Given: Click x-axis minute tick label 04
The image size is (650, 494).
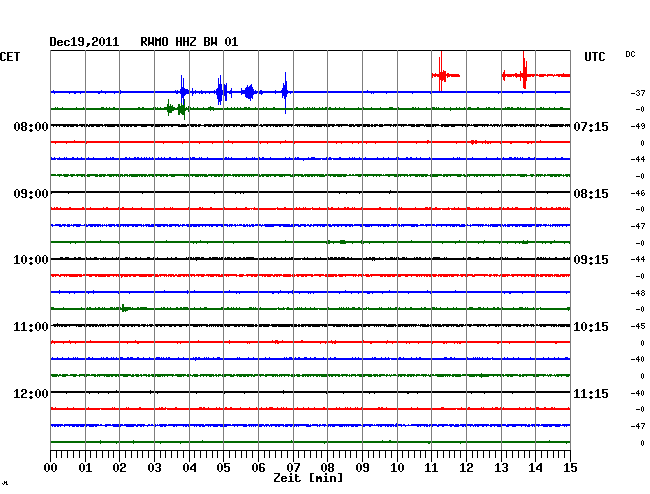Looking at the screenshot, I should tap(189, 467).
